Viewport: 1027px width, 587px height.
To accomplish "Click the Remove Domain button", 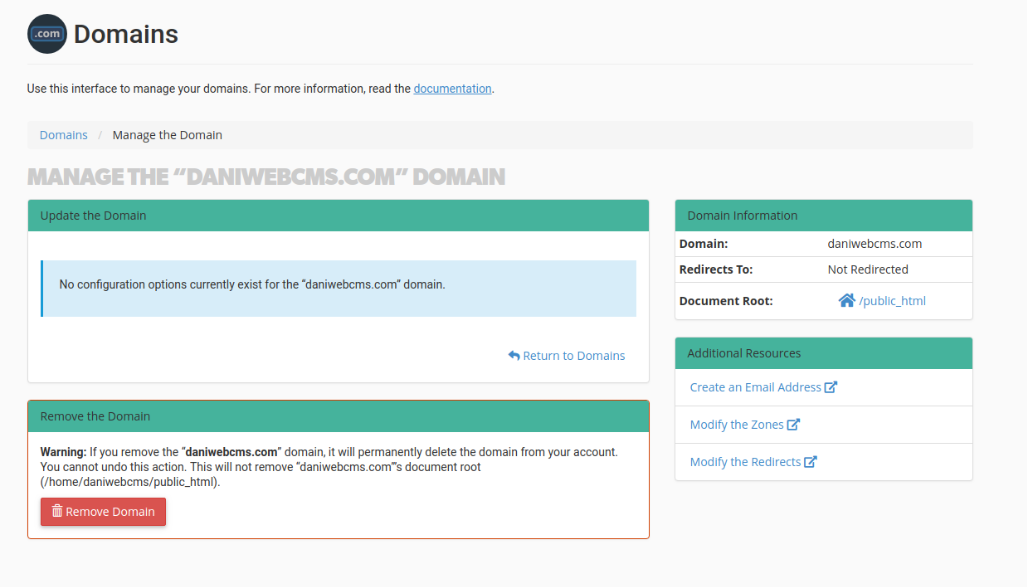I will click(x=103, y=512).
